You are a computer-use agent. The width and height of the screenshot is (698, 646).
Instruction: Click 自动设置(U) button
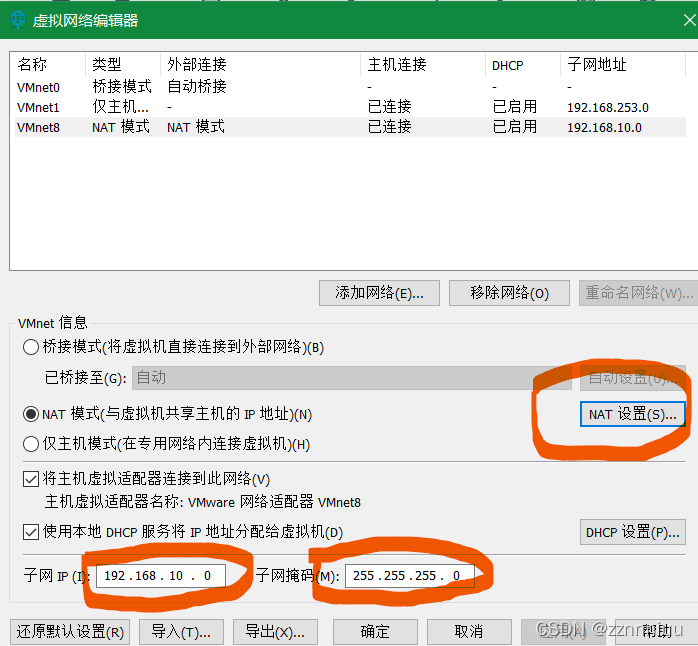[633, 378]
